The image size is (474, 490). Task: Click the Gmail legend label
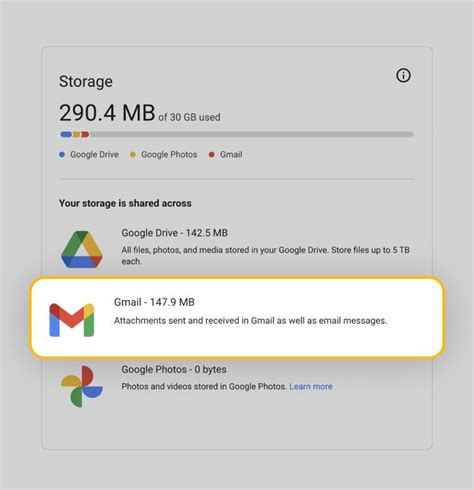click(x=231, y=155)
